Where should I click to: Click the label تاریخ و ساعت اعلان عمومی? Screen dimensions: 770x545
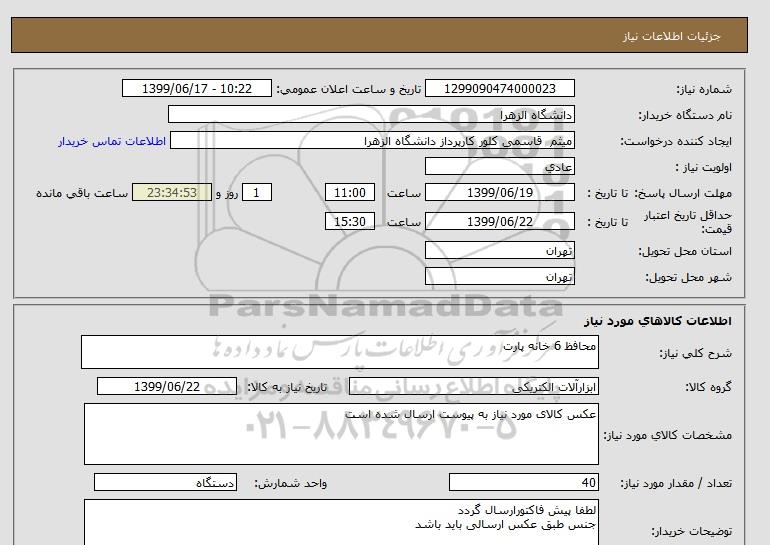349,89
